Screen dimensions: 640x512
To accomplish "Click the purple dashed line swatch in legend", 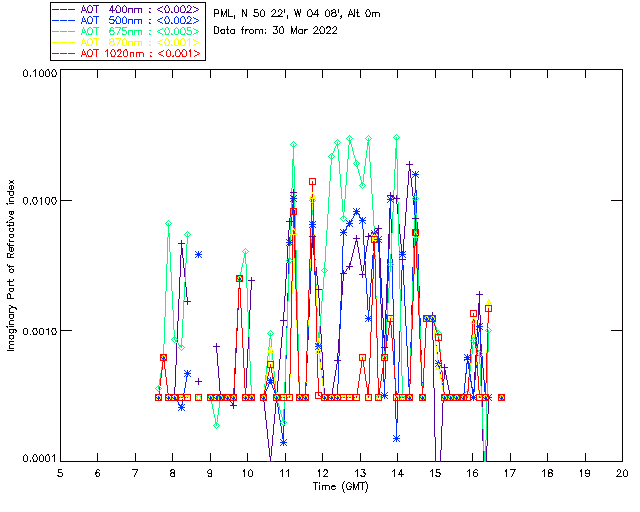I will coord(64,9).
